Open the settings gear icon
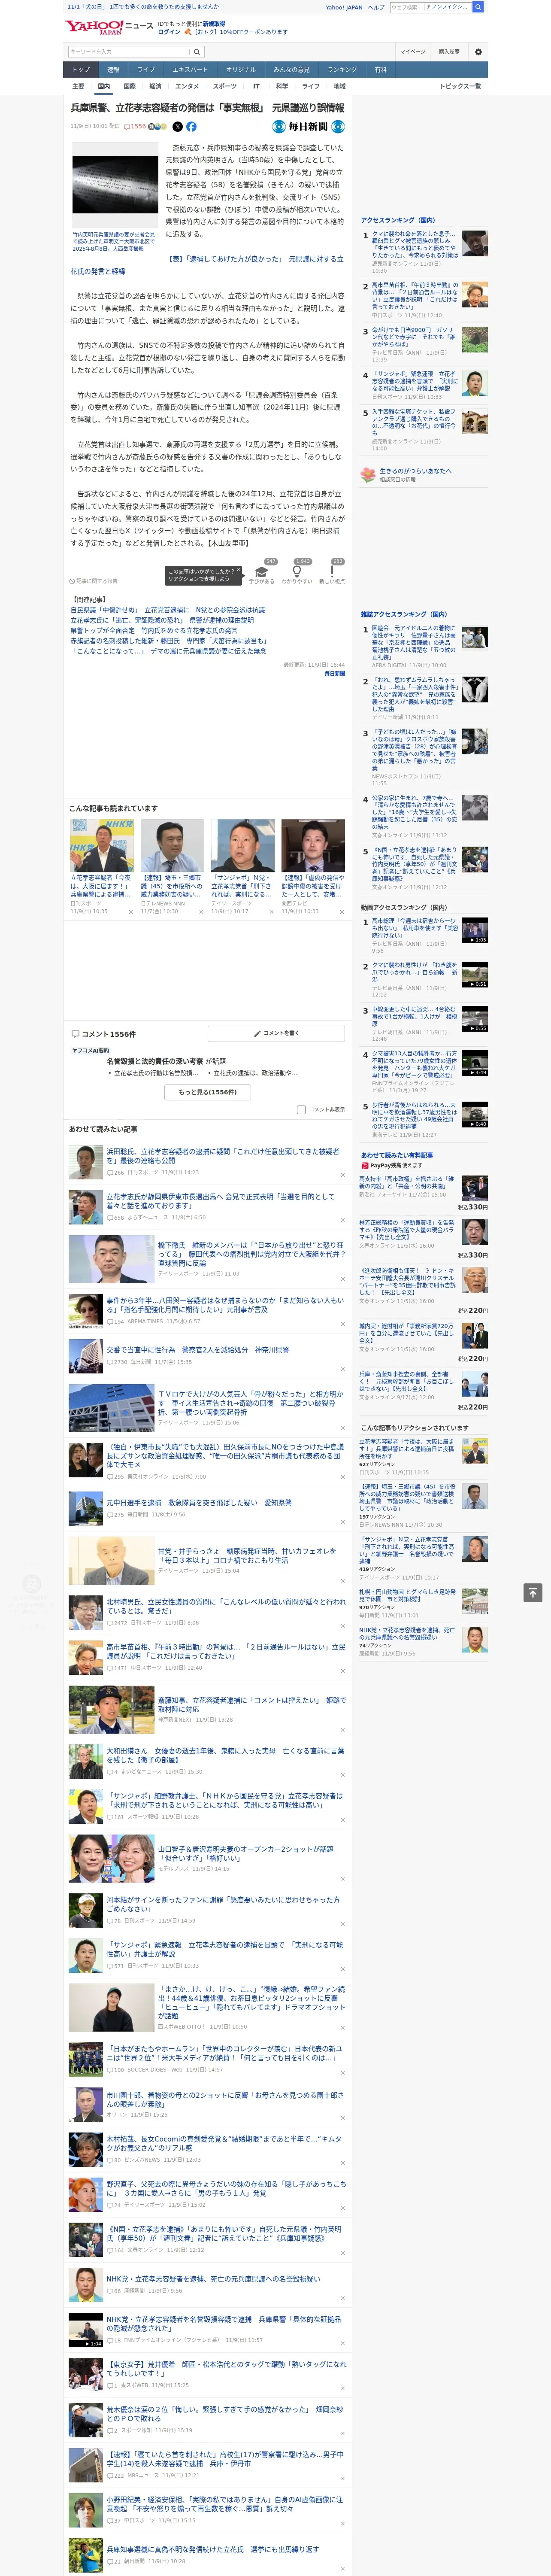This screenshot has width=551, height=2576. pos(477,52)
